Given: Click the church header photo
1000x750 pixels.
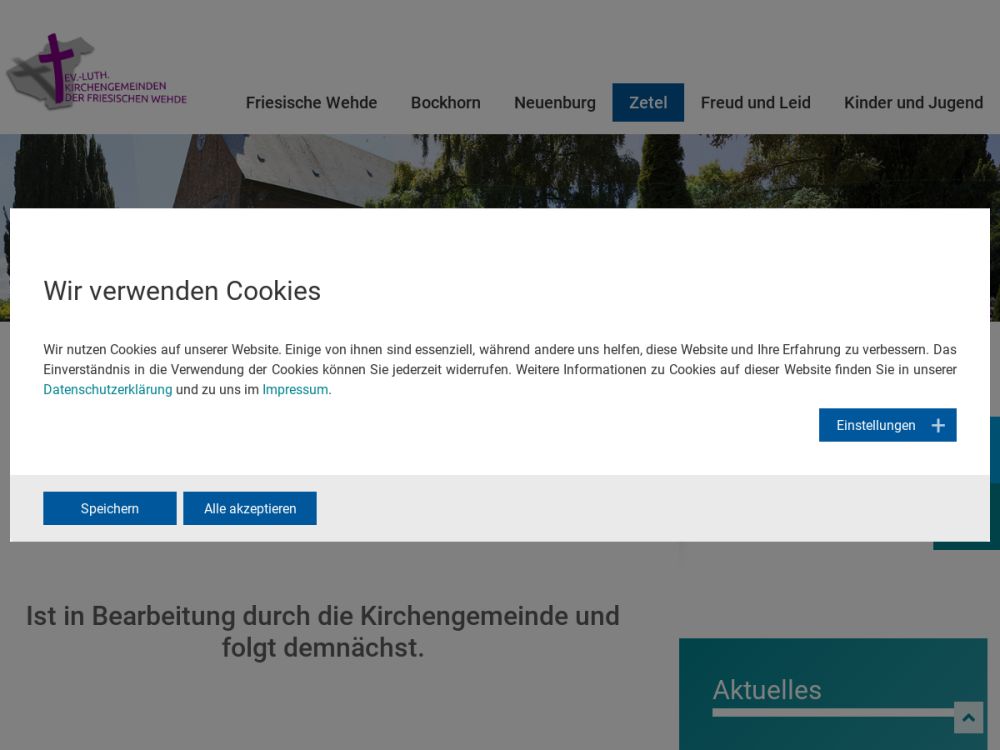Looking at the screenshot, I should [x=500, y=170].
